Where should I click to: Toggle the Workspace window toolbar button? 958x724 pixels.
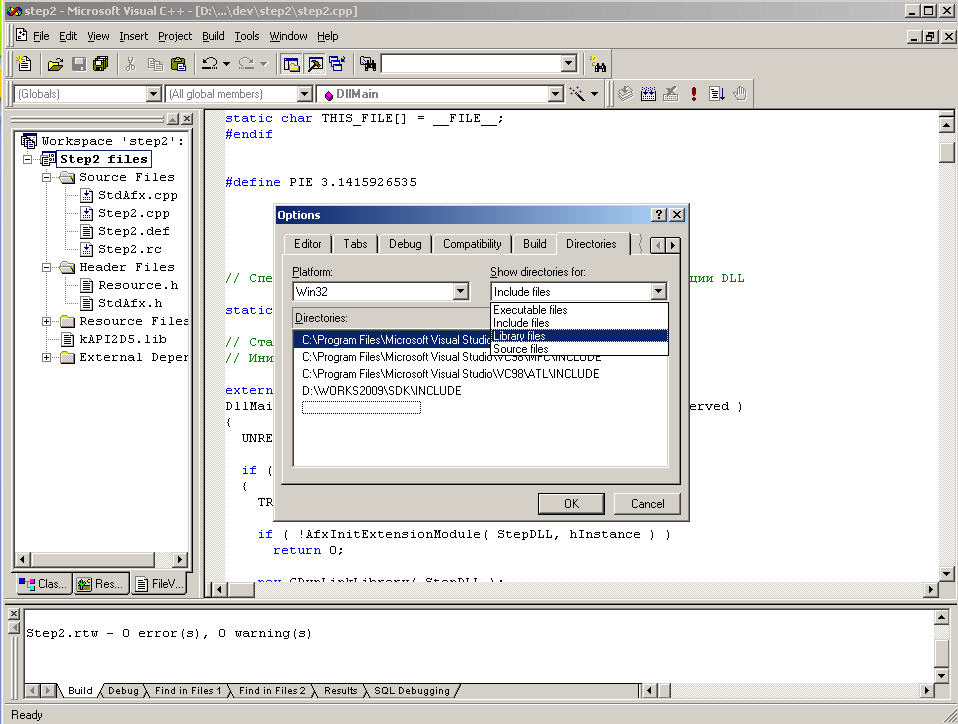coord(291,64)
